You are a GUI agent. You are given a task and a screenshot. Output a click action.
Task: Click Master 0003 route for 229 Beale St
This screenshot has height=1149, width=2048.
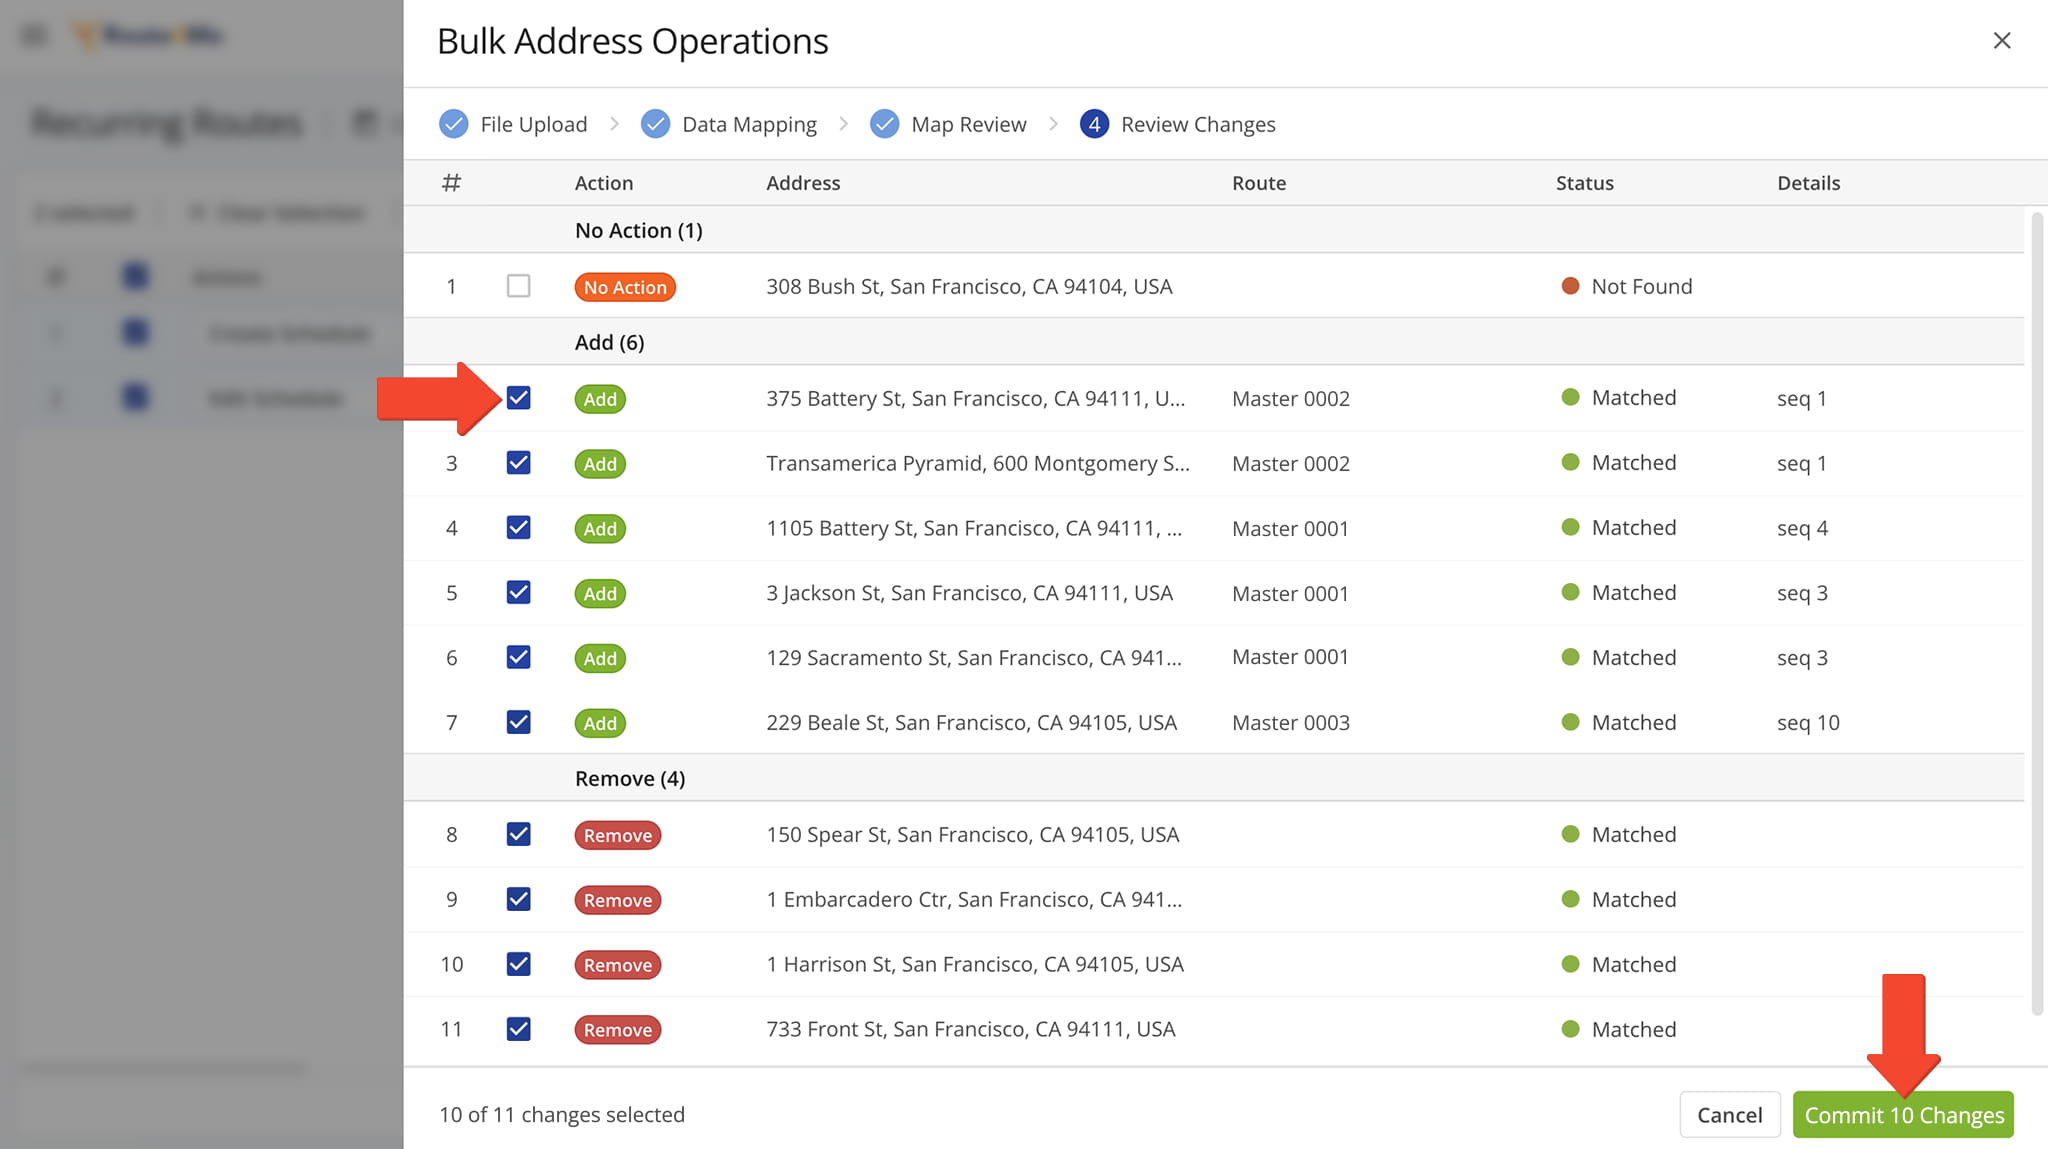tap(1290, 722)
